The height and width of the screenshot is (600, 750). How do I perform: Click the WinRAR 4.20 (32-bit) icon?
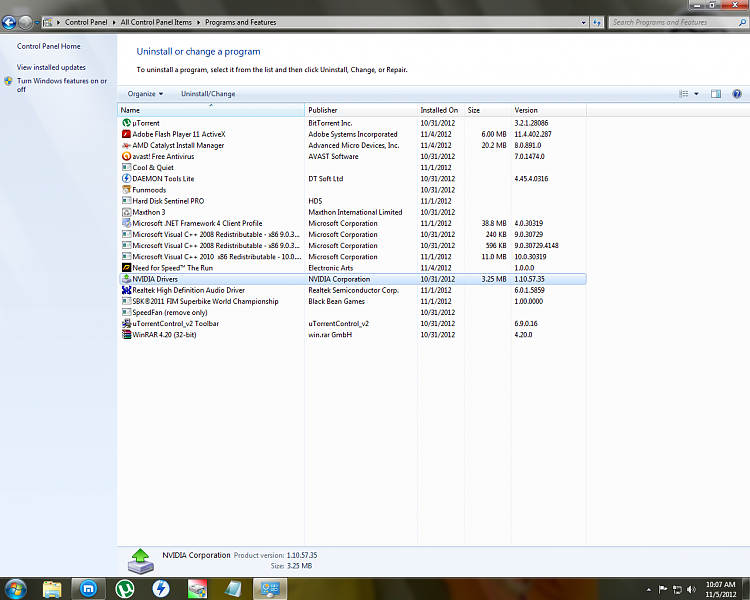[x=126, y=334]
